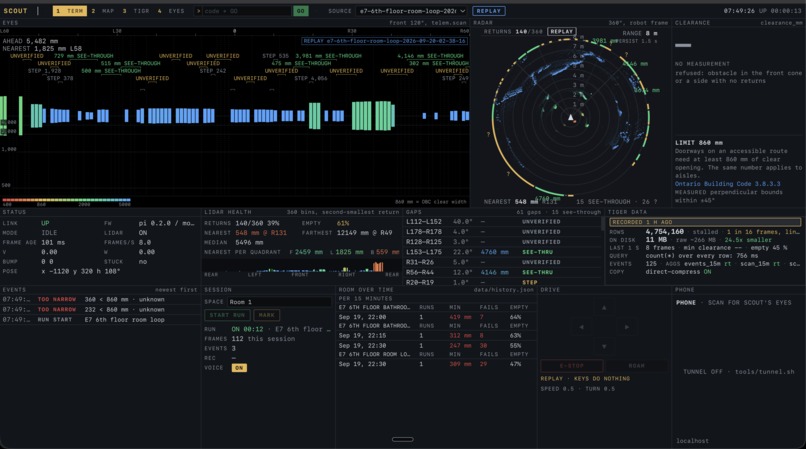The image size is (806, 449).
Task: Click the clock 07:49:26 in top bar
Action: (x=739, y=11)
